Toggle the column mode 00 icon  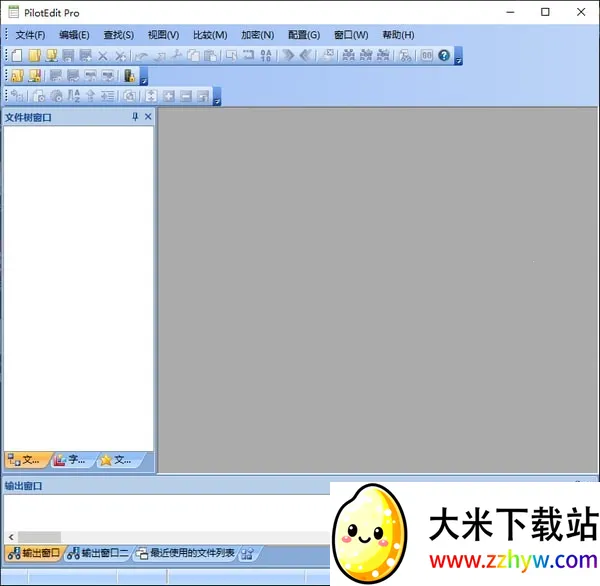(427, 55)
